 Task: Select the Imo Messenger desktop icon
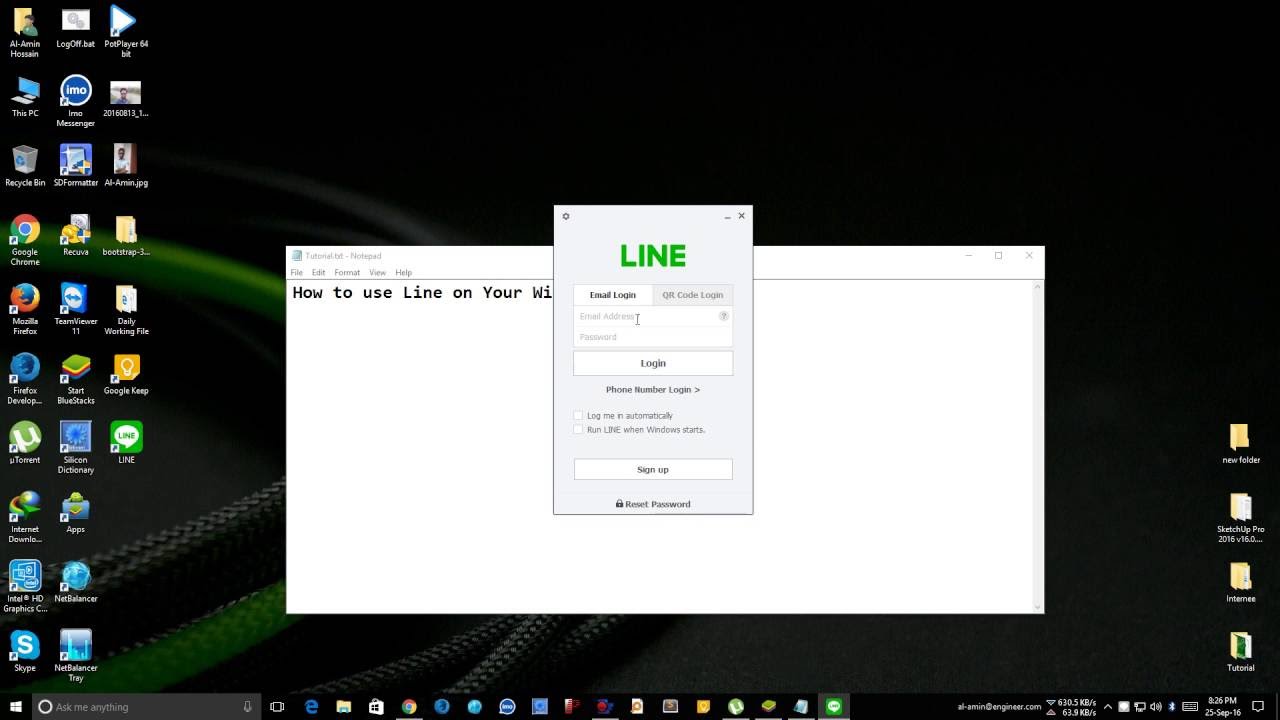click(76, 101)
